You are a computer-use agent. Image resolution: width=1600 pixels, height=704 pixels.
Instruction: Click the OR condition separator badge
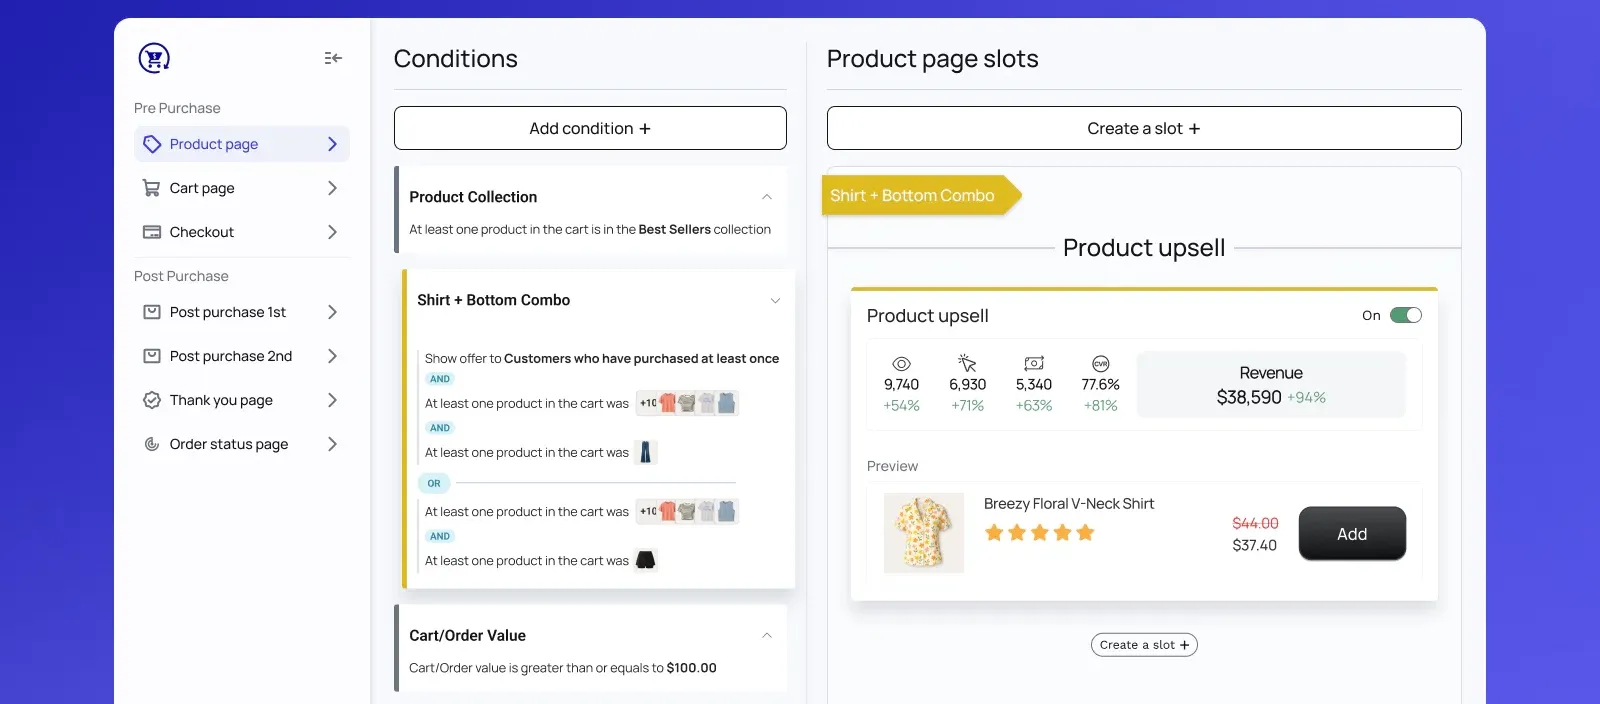pos(434,483)
